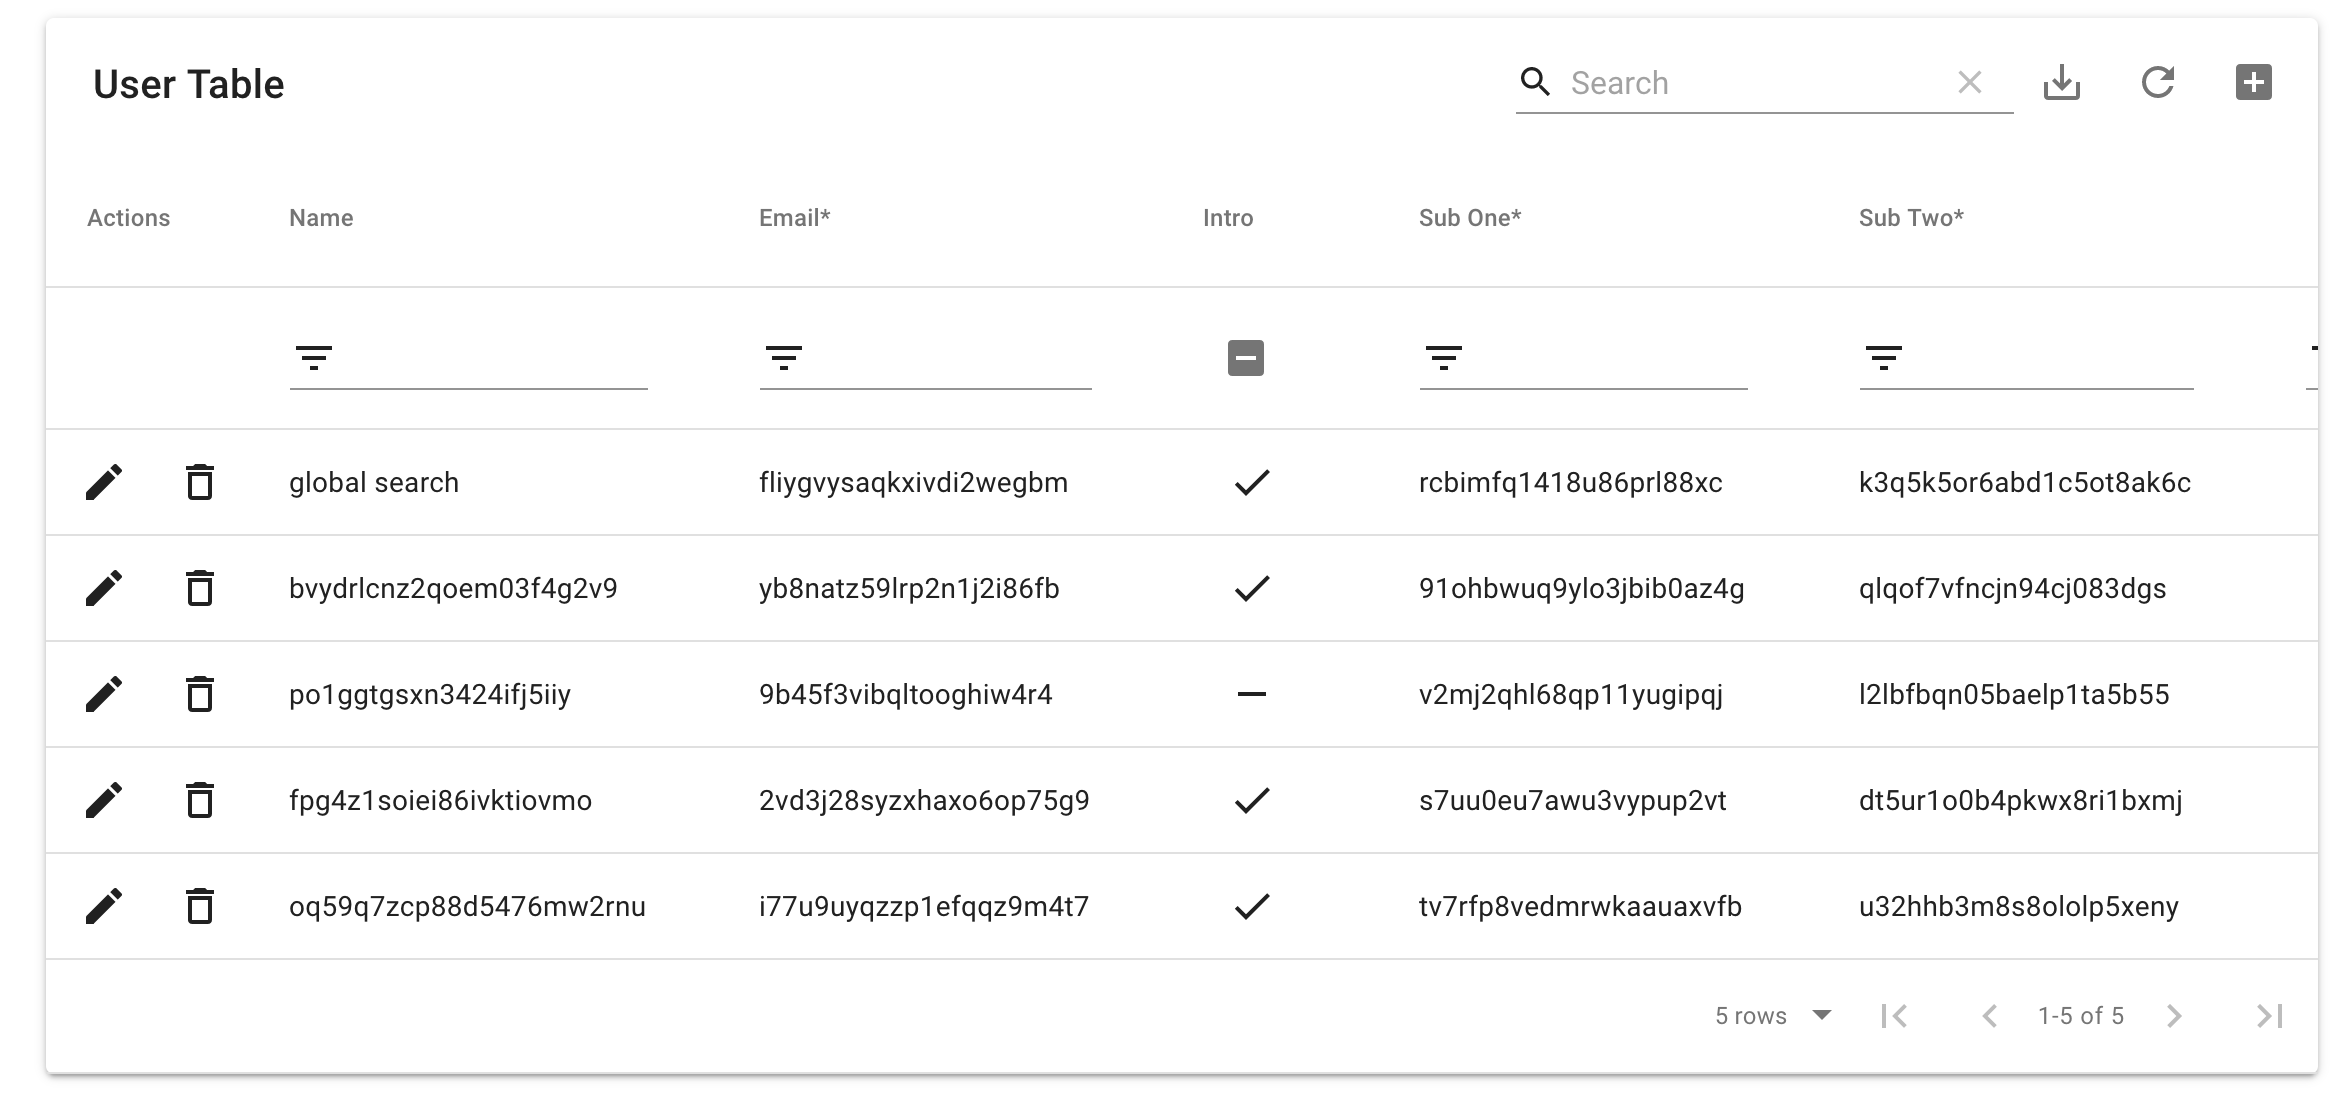
Task: Click the add new row plus icon
Action: tap(2253, 83)
